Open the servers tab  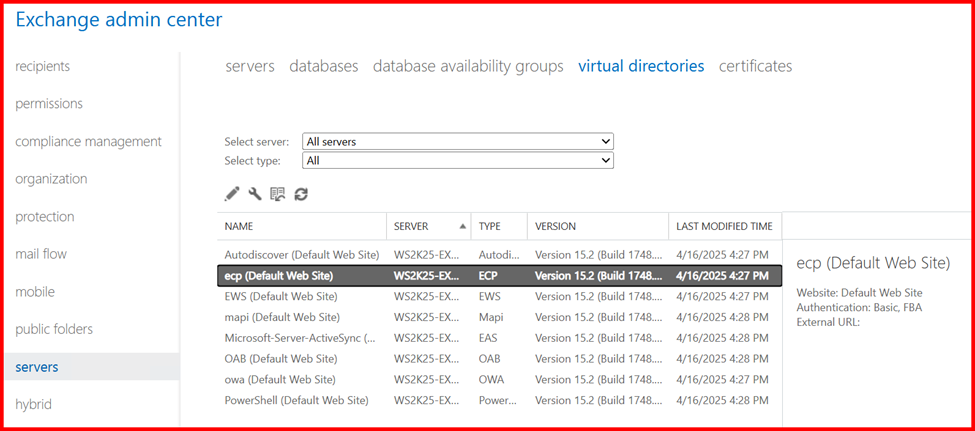249,66
